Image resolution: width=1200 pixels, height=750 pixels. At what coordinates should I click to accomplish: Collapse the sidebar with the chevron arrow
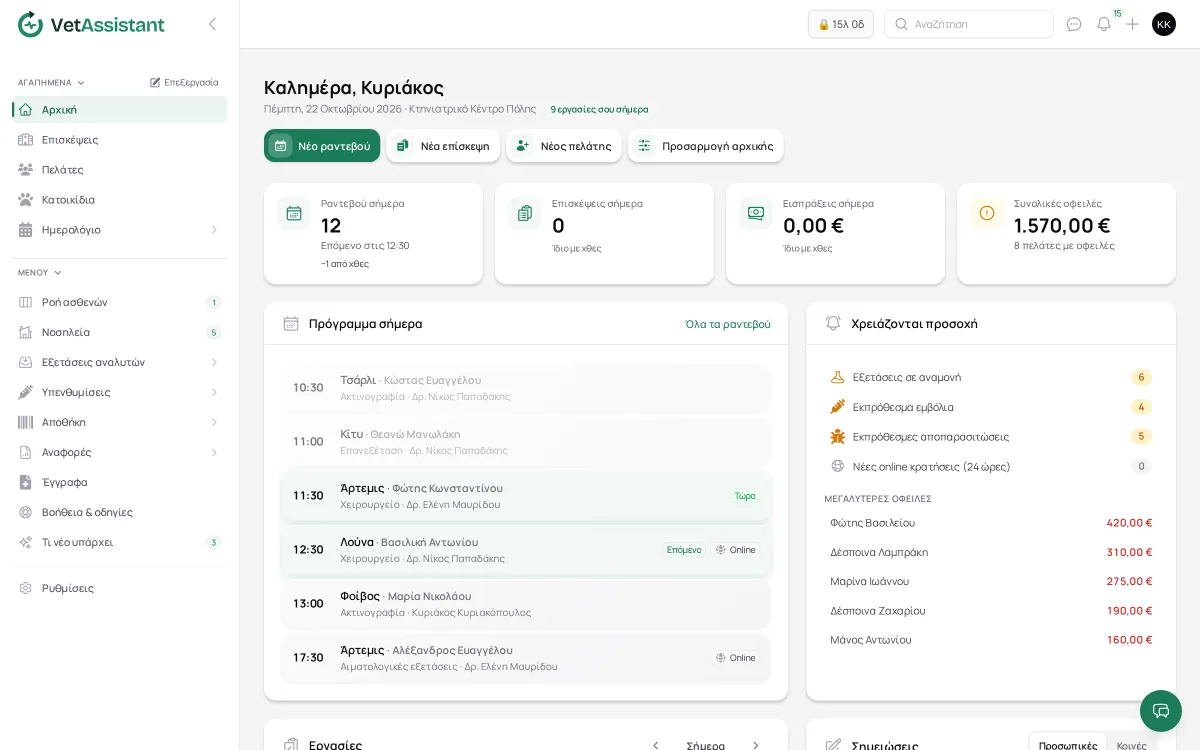(212, 24)
